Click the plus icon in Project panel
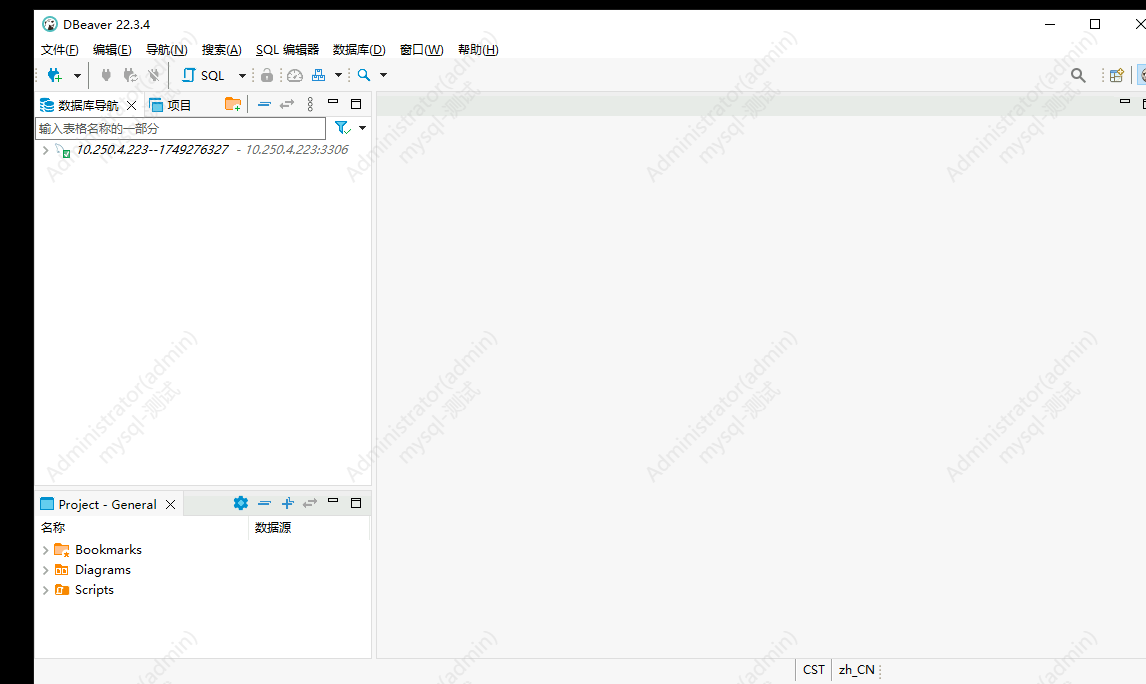The image size is (1146, 684). click(x=287, y=503)
